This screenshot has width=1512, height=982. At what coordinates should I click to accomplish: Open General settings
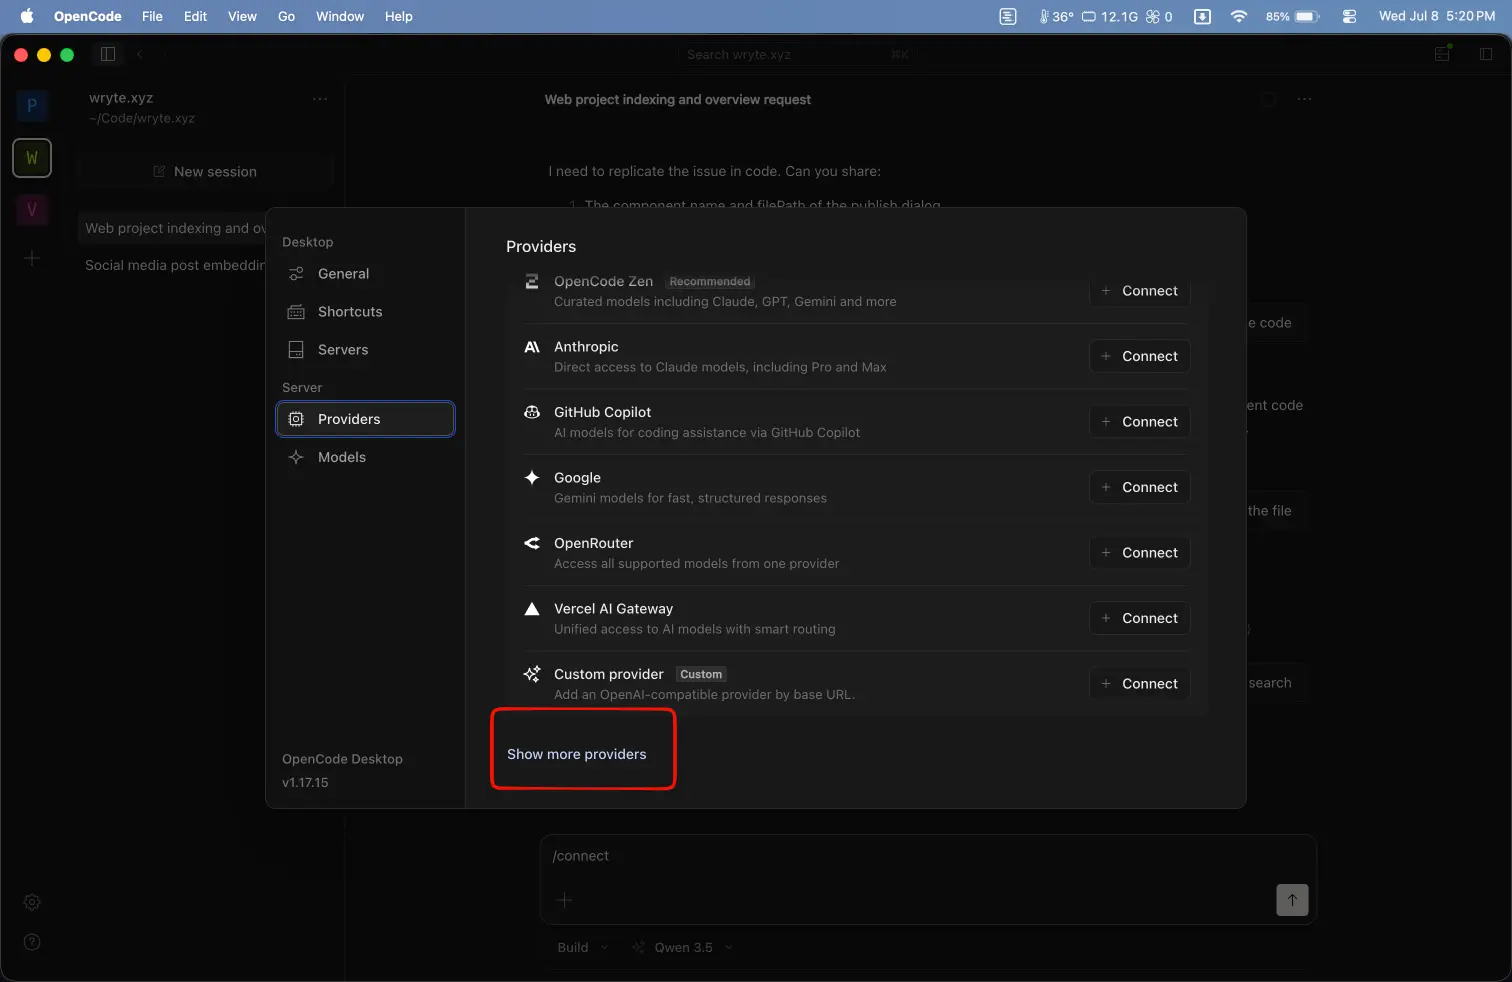coord(365,274)
